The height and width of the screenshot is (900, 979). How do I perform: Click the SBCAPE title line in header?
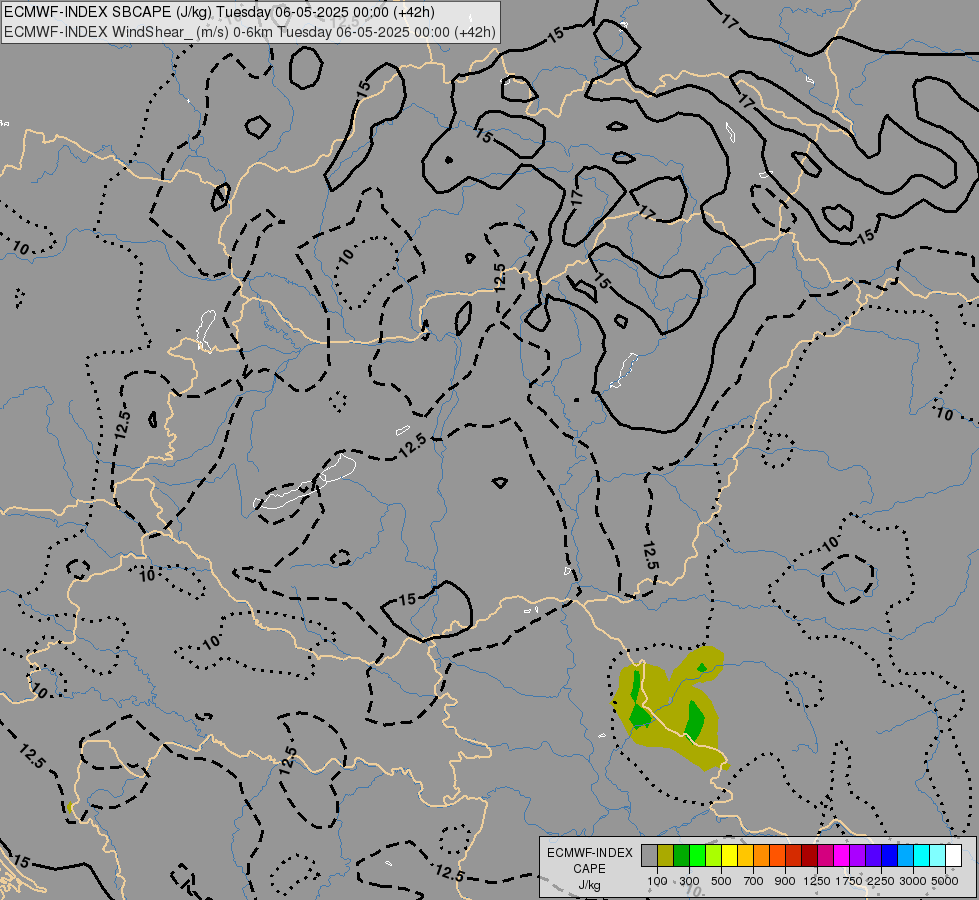[x=220, y=12]
